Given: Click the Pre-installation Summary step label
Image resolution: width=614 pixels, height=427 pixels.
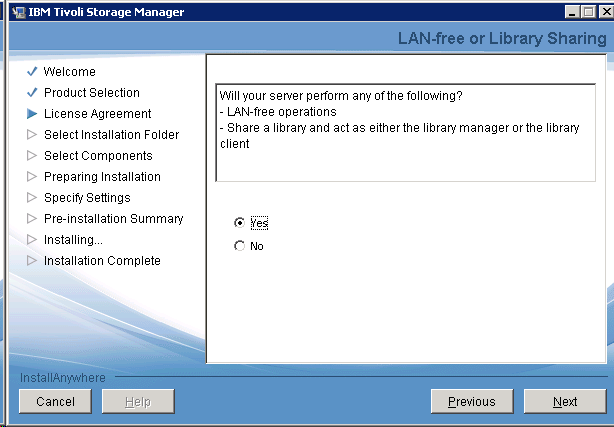Looking at the screenshot, I should [x=113, y=219].
